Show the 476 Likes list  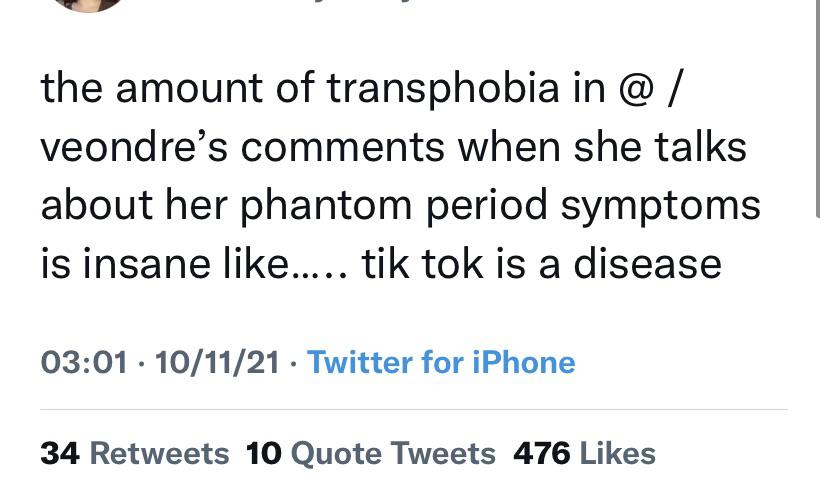(x=584, y=453)
